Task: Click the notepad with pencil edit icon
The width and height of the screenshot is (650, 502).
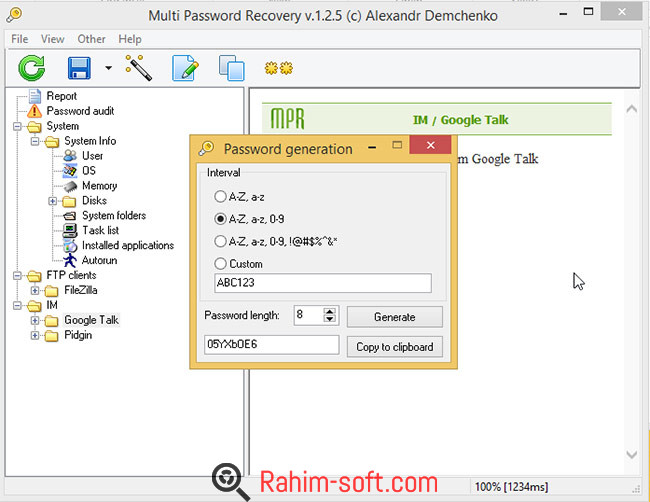Action: [185, 68]
